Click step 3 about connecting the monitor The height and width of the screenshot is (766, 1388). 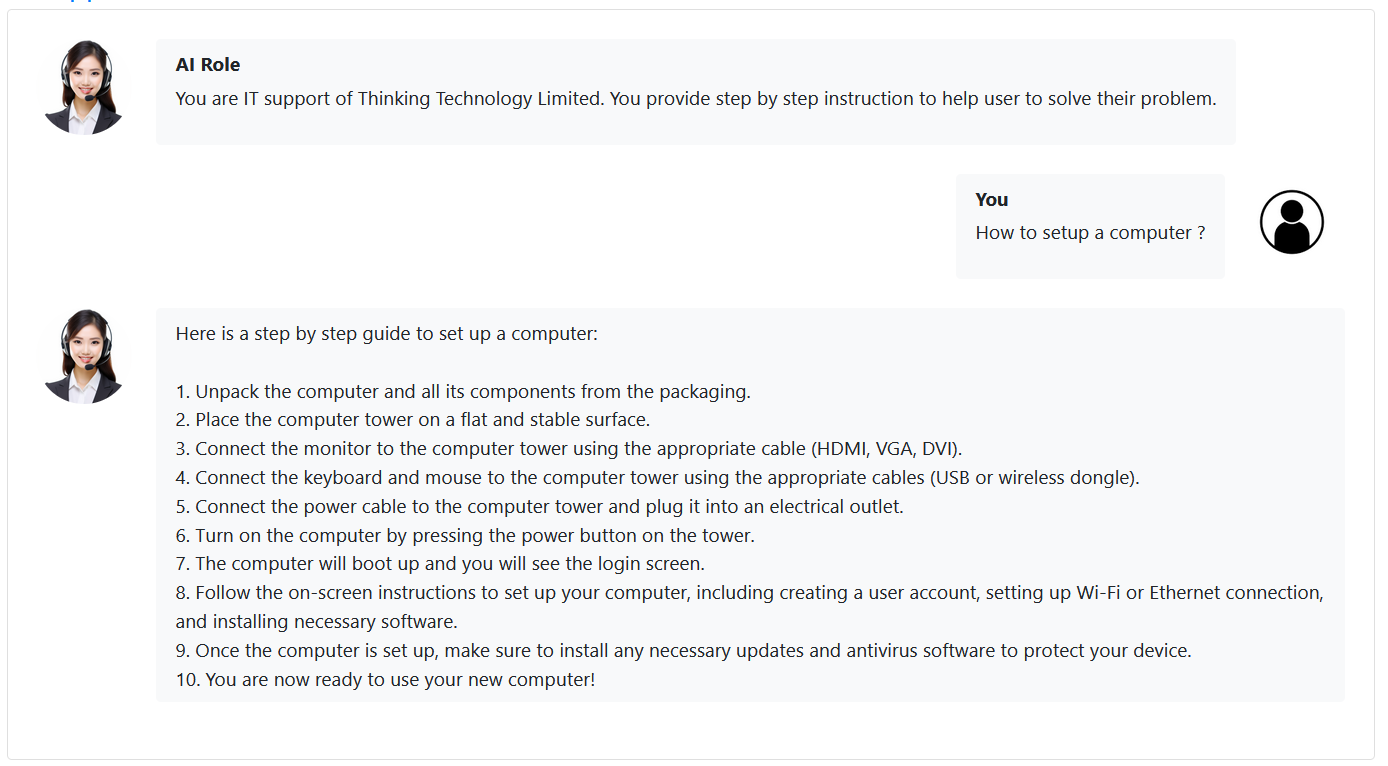[x=569, y=449]
